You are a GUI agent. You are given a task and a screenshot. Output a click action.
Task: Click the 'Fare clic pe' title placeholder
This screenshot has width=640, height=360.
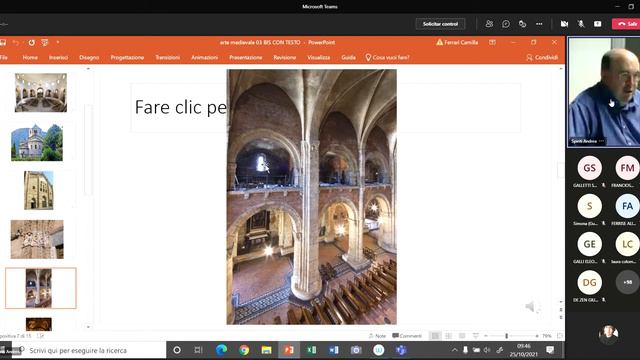(180, 107)
